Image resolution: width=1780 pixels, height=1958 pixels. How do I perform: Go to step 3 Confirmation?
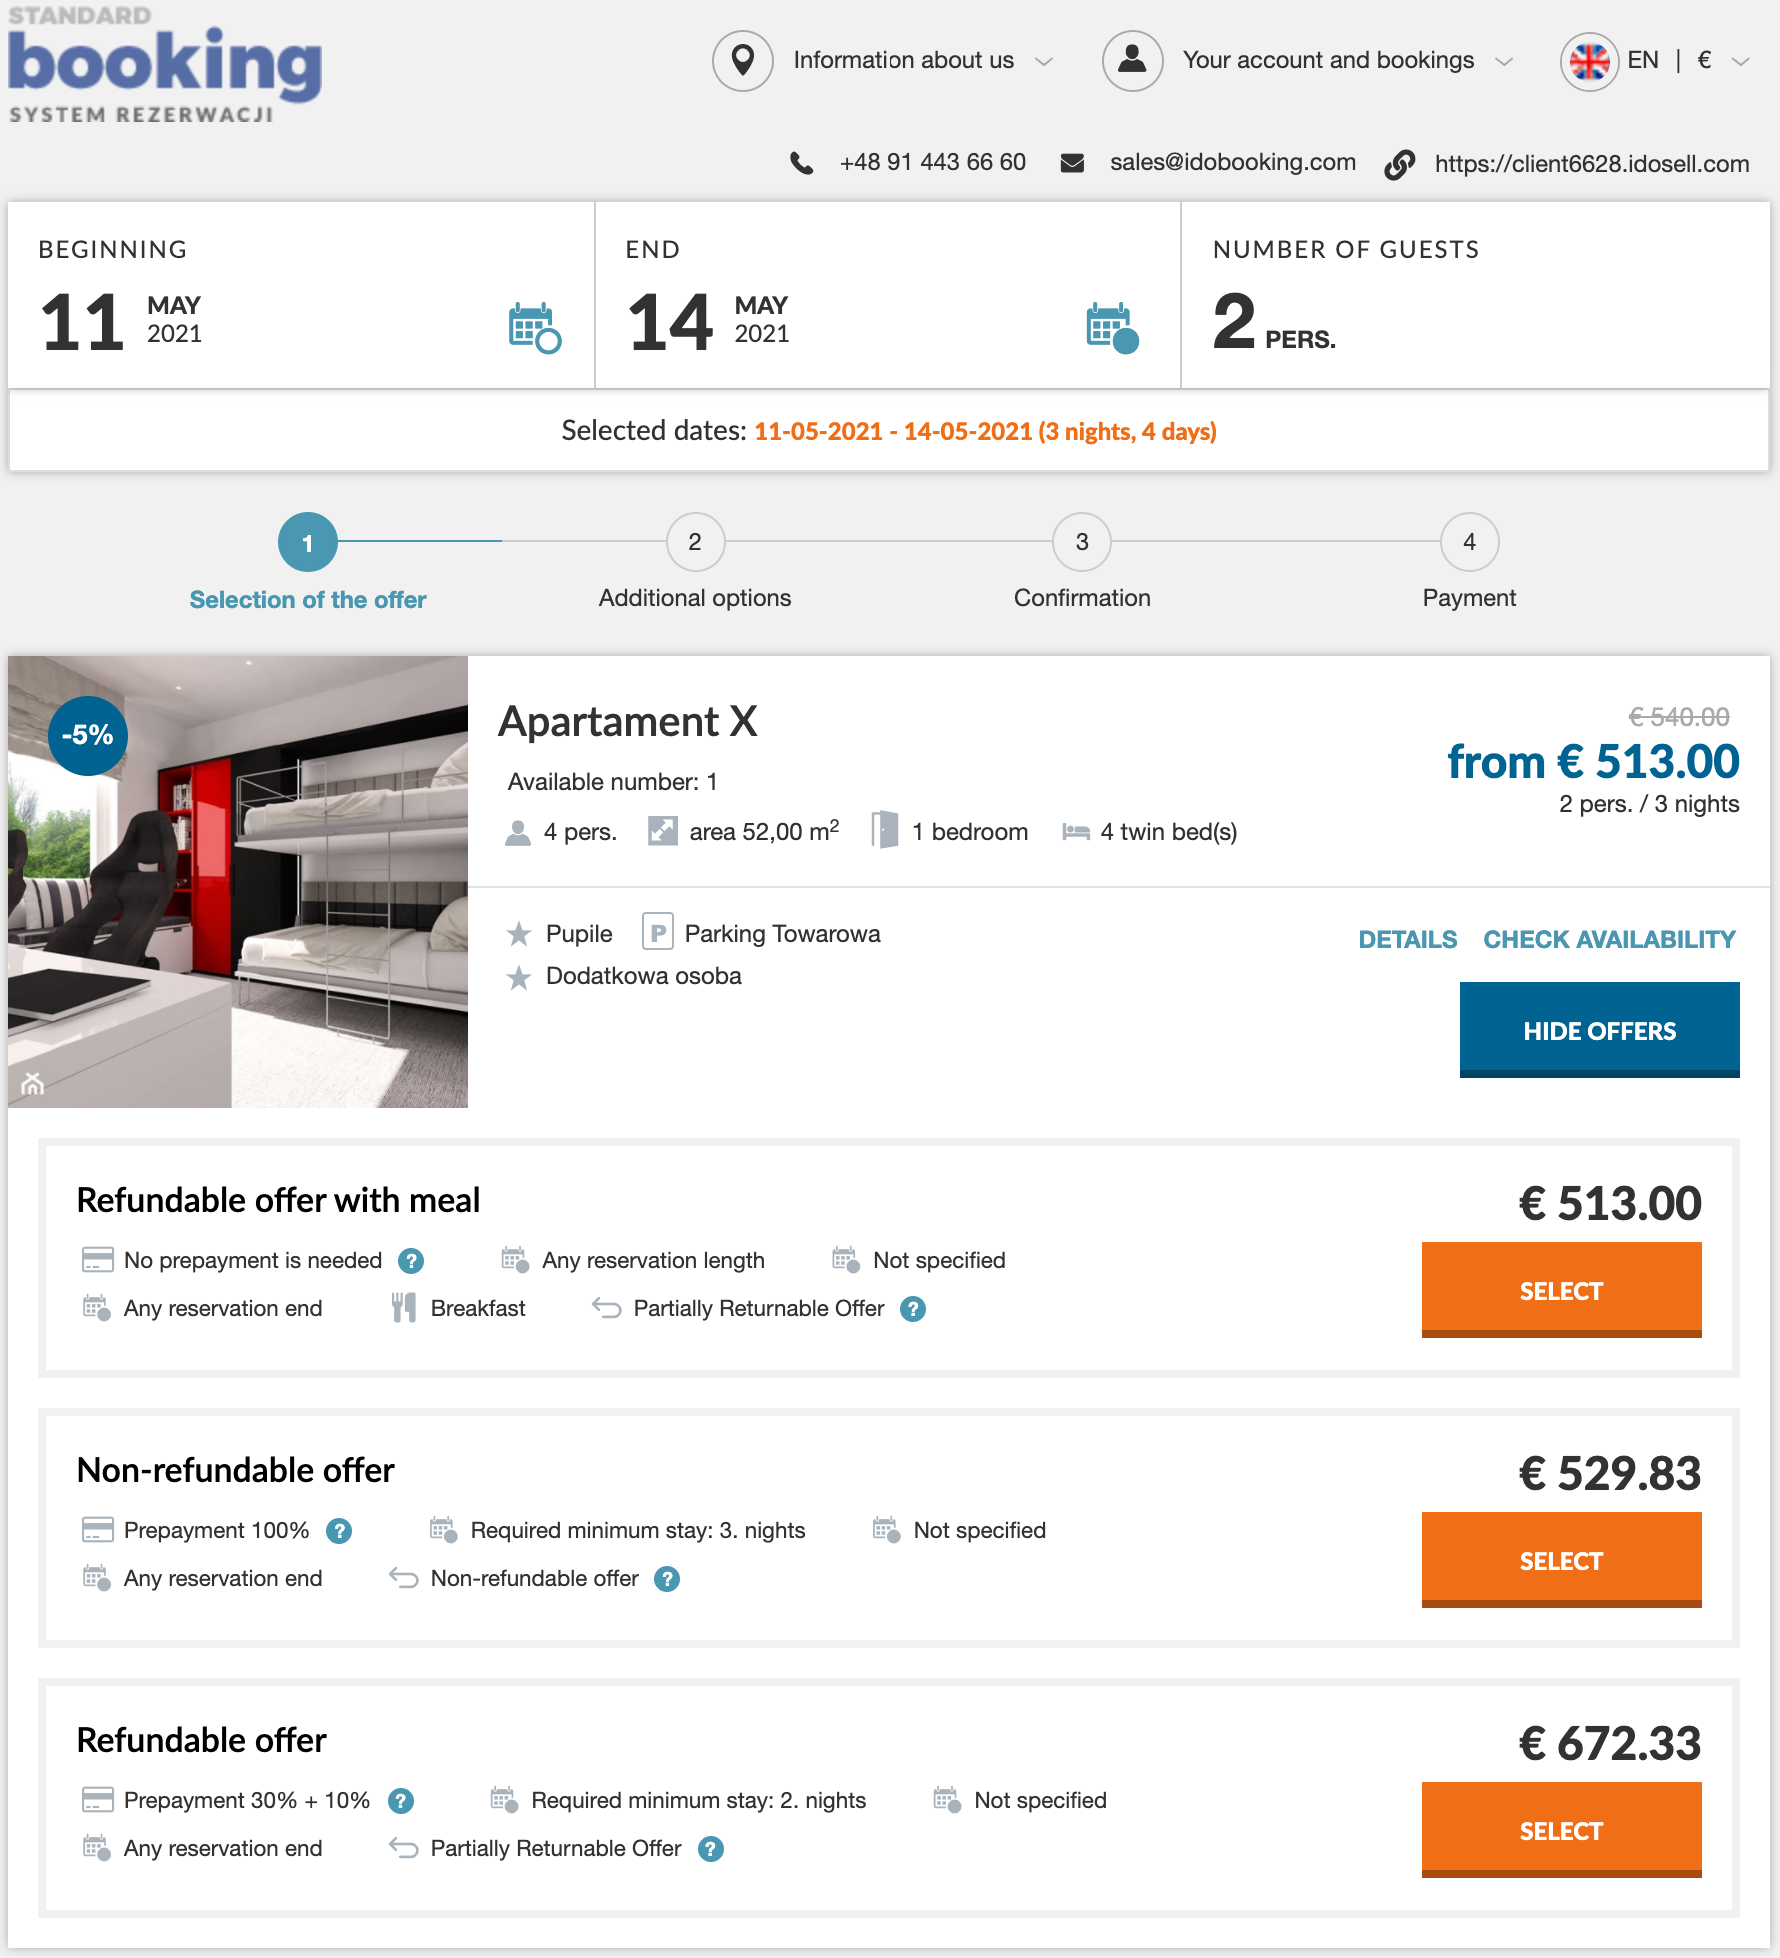(x=1082, y=543)
